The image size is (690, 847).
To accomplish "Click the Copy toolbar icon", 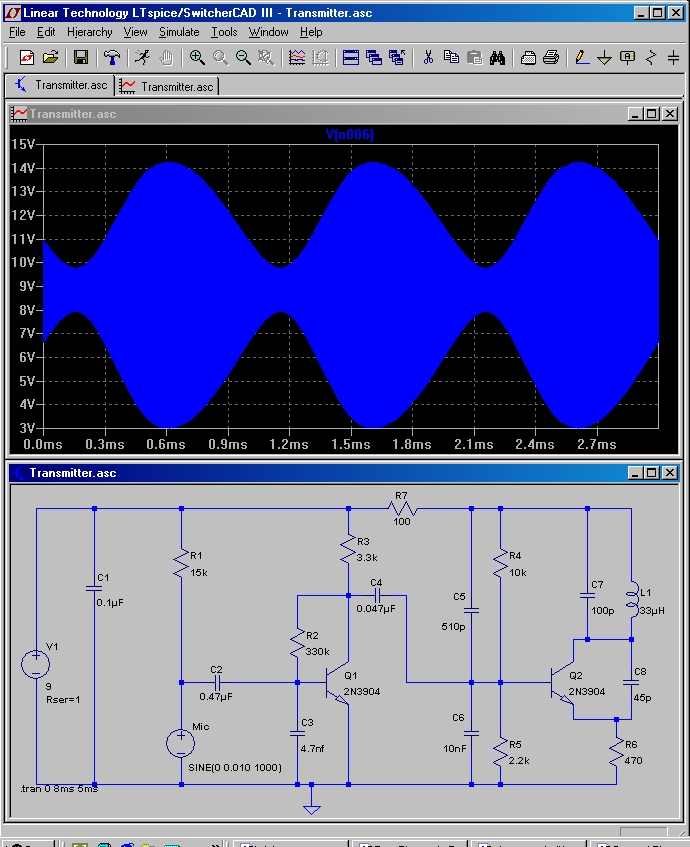I will [451, 57].
